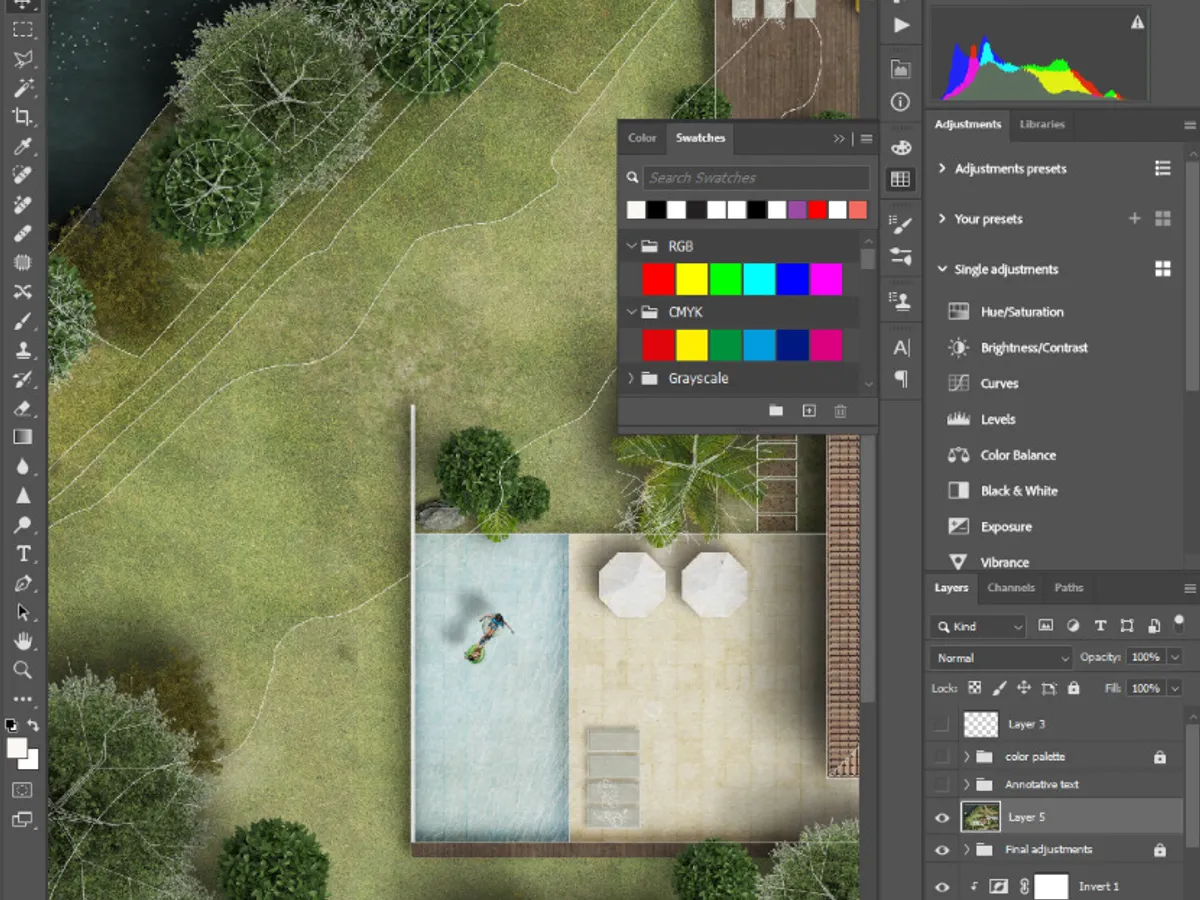
Task: Expand the Grayscale swatches folder
Action: (630, 378)
